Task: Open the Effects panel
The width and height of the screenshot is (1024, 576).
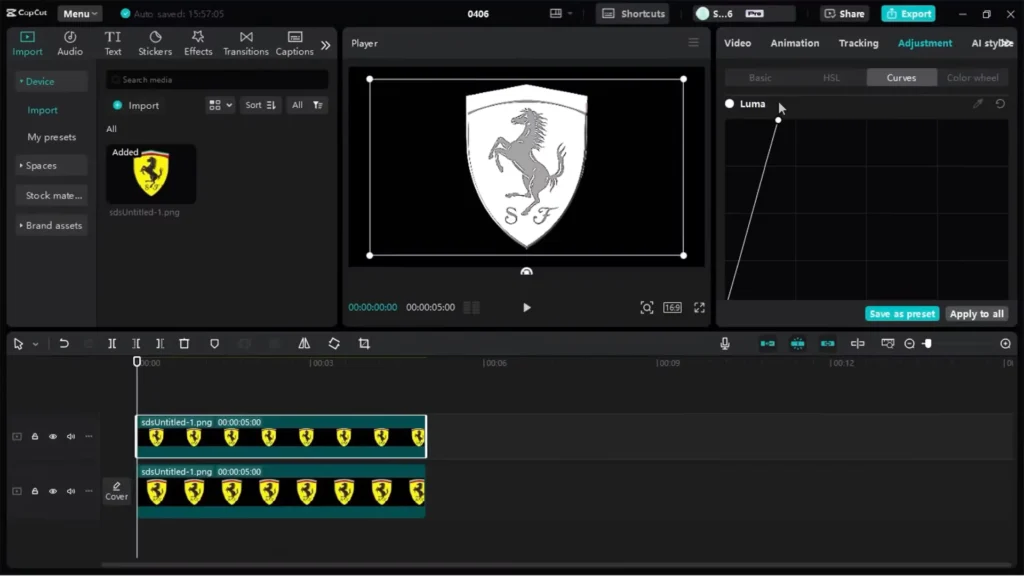Action: [x=198, y=43]
